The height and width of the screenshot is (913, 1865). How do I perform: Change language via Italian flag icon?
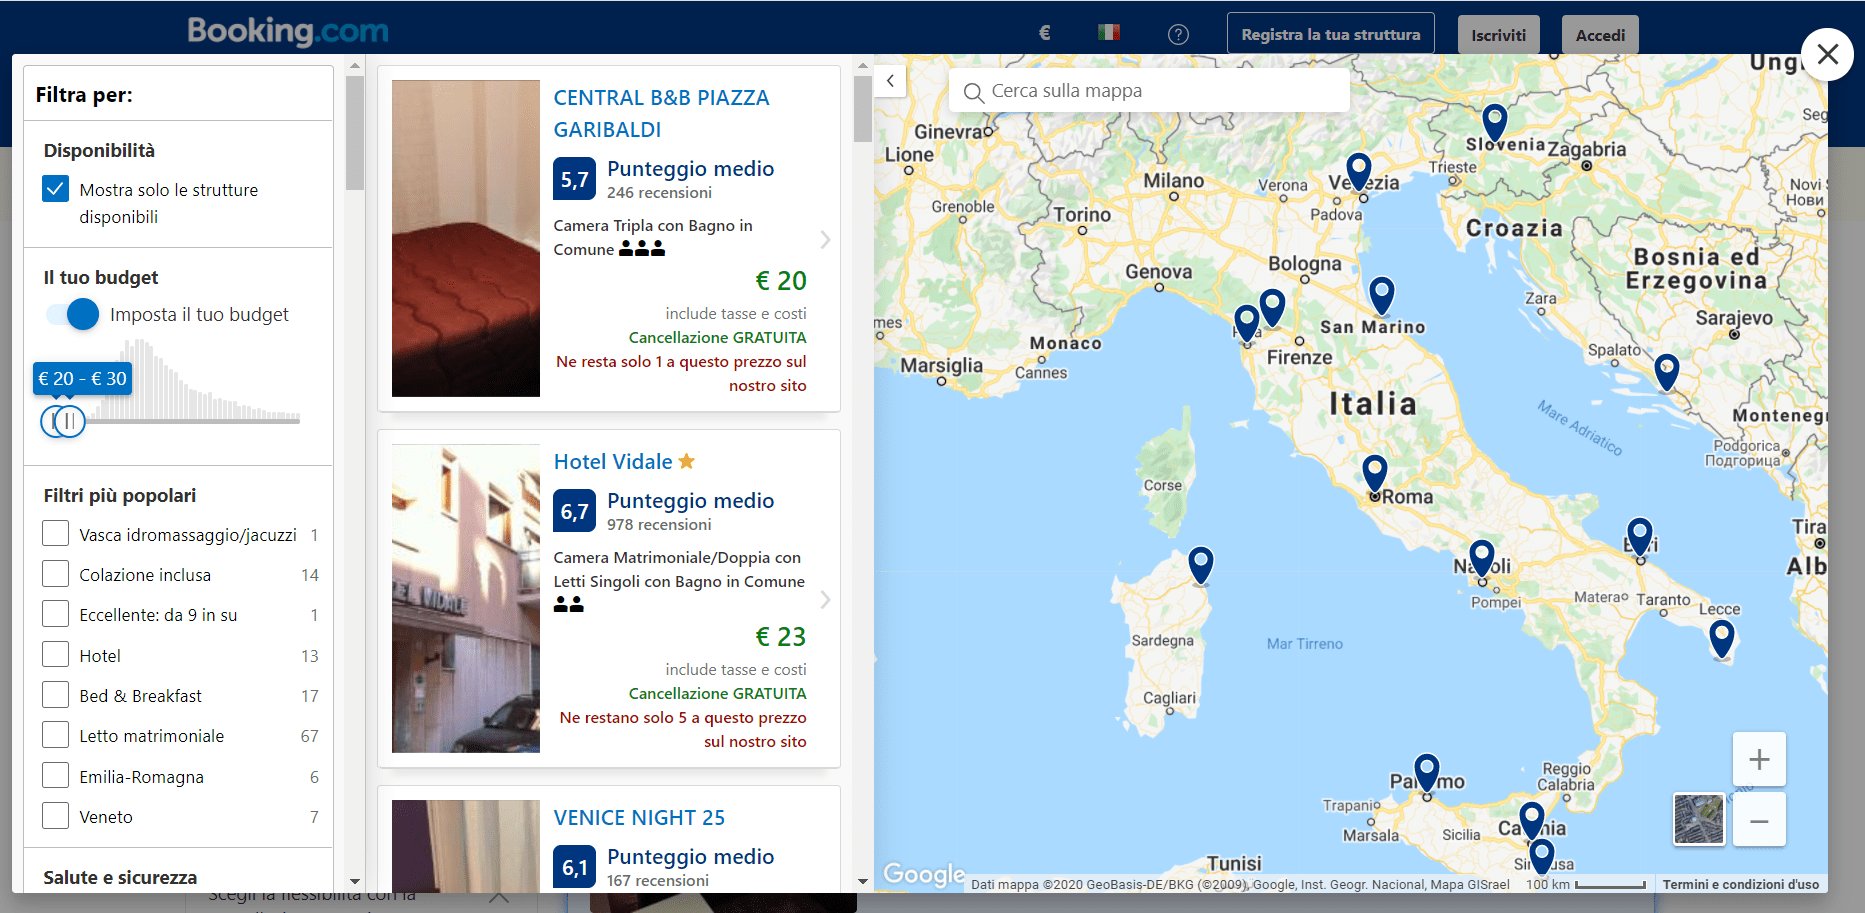(1108, 32)
